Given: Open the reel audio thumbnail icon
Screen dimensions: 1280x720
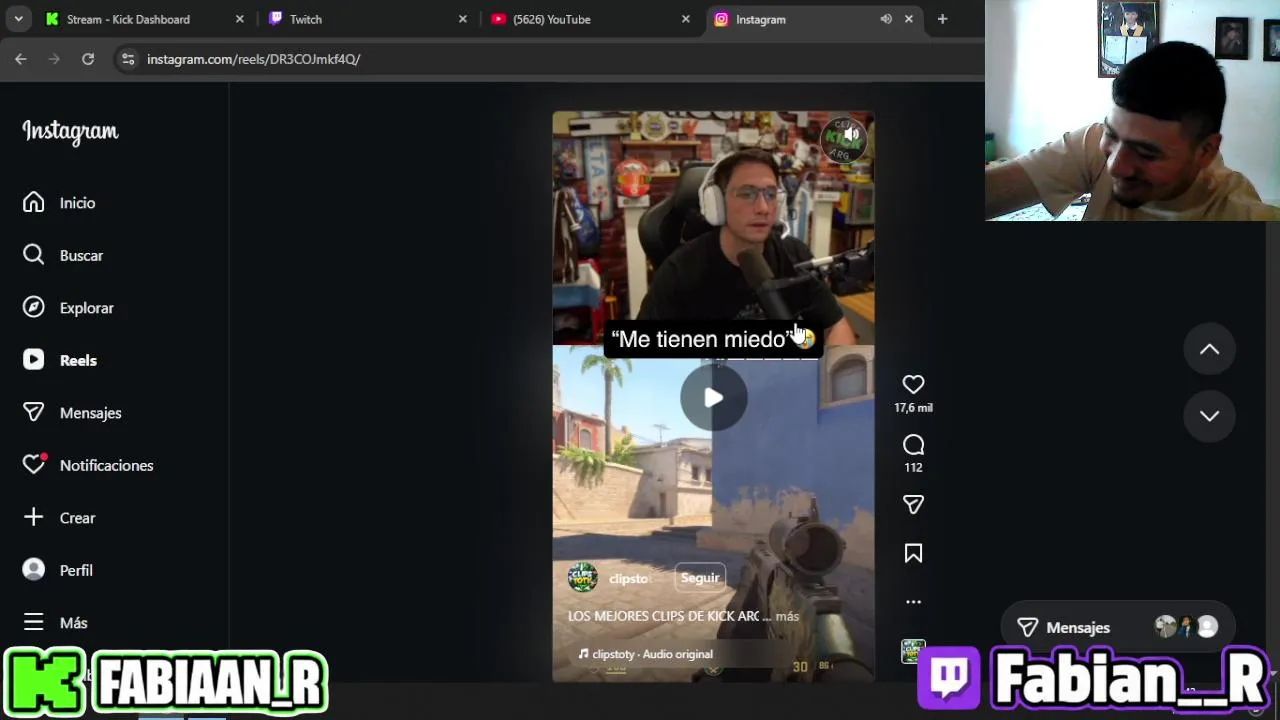Looking at the screenshot, I should tap(913, 651).
